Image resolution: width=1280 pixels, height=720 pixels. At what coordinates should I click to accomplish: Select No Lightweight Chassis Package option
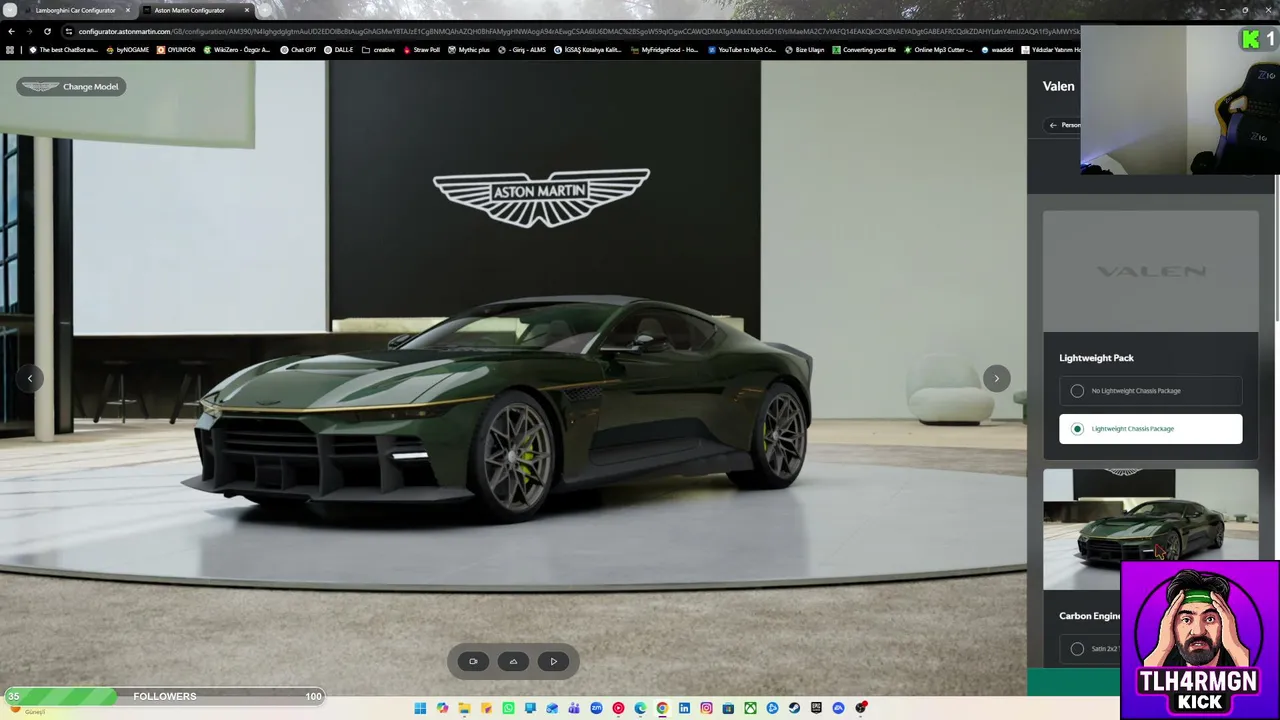[x=1150, y=391]
